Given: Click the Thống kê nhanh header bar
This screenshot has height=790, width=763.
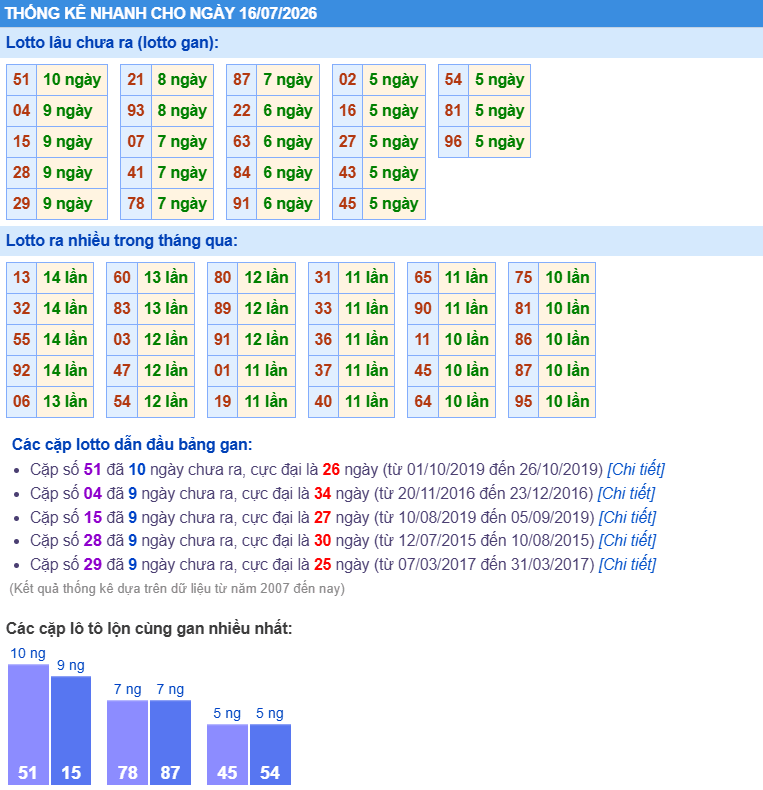Looking at the screenshot, I should (382, 13).
